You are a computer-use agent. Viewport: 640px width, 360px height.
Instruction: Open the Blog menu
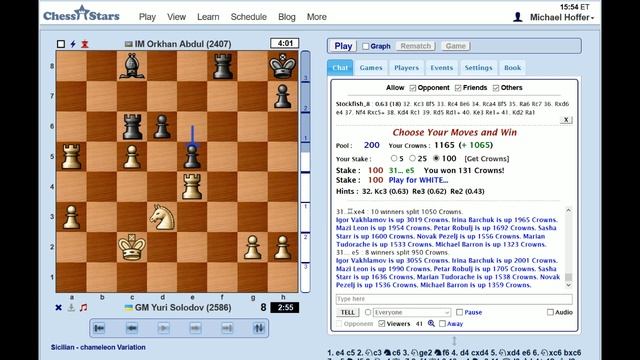(287, 17)
